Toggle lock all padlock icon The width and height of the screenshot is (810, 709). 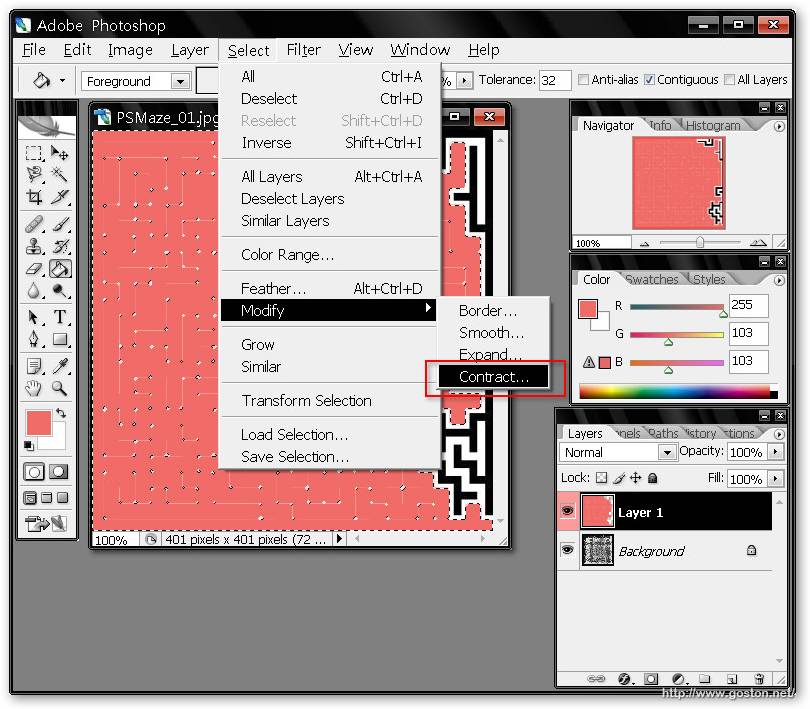(652, 477)
